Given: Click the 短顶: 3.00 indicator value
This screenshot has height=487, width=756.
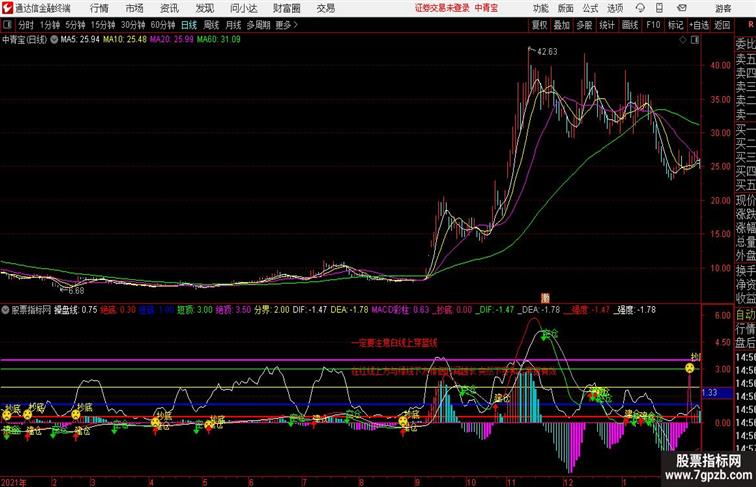Looking at the screenshot, I should (x=195, y=310).
